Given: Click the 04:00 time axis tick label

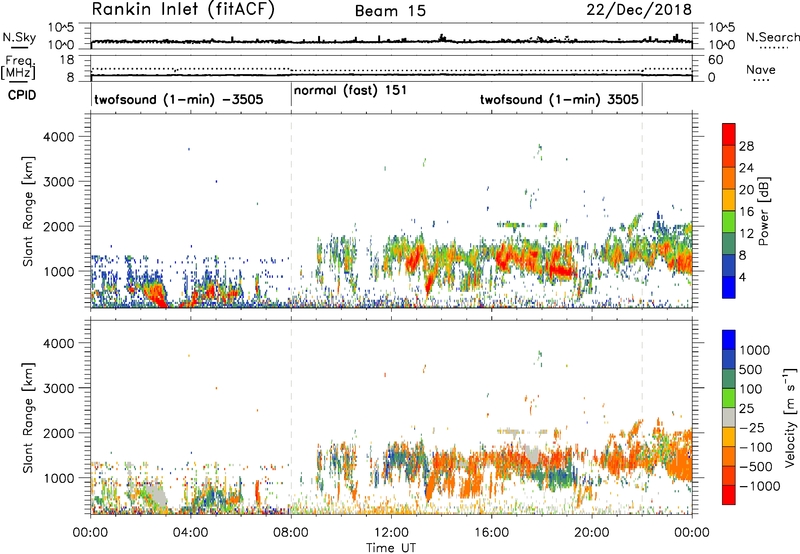Looking at the screenshot, I should (190, 533).
